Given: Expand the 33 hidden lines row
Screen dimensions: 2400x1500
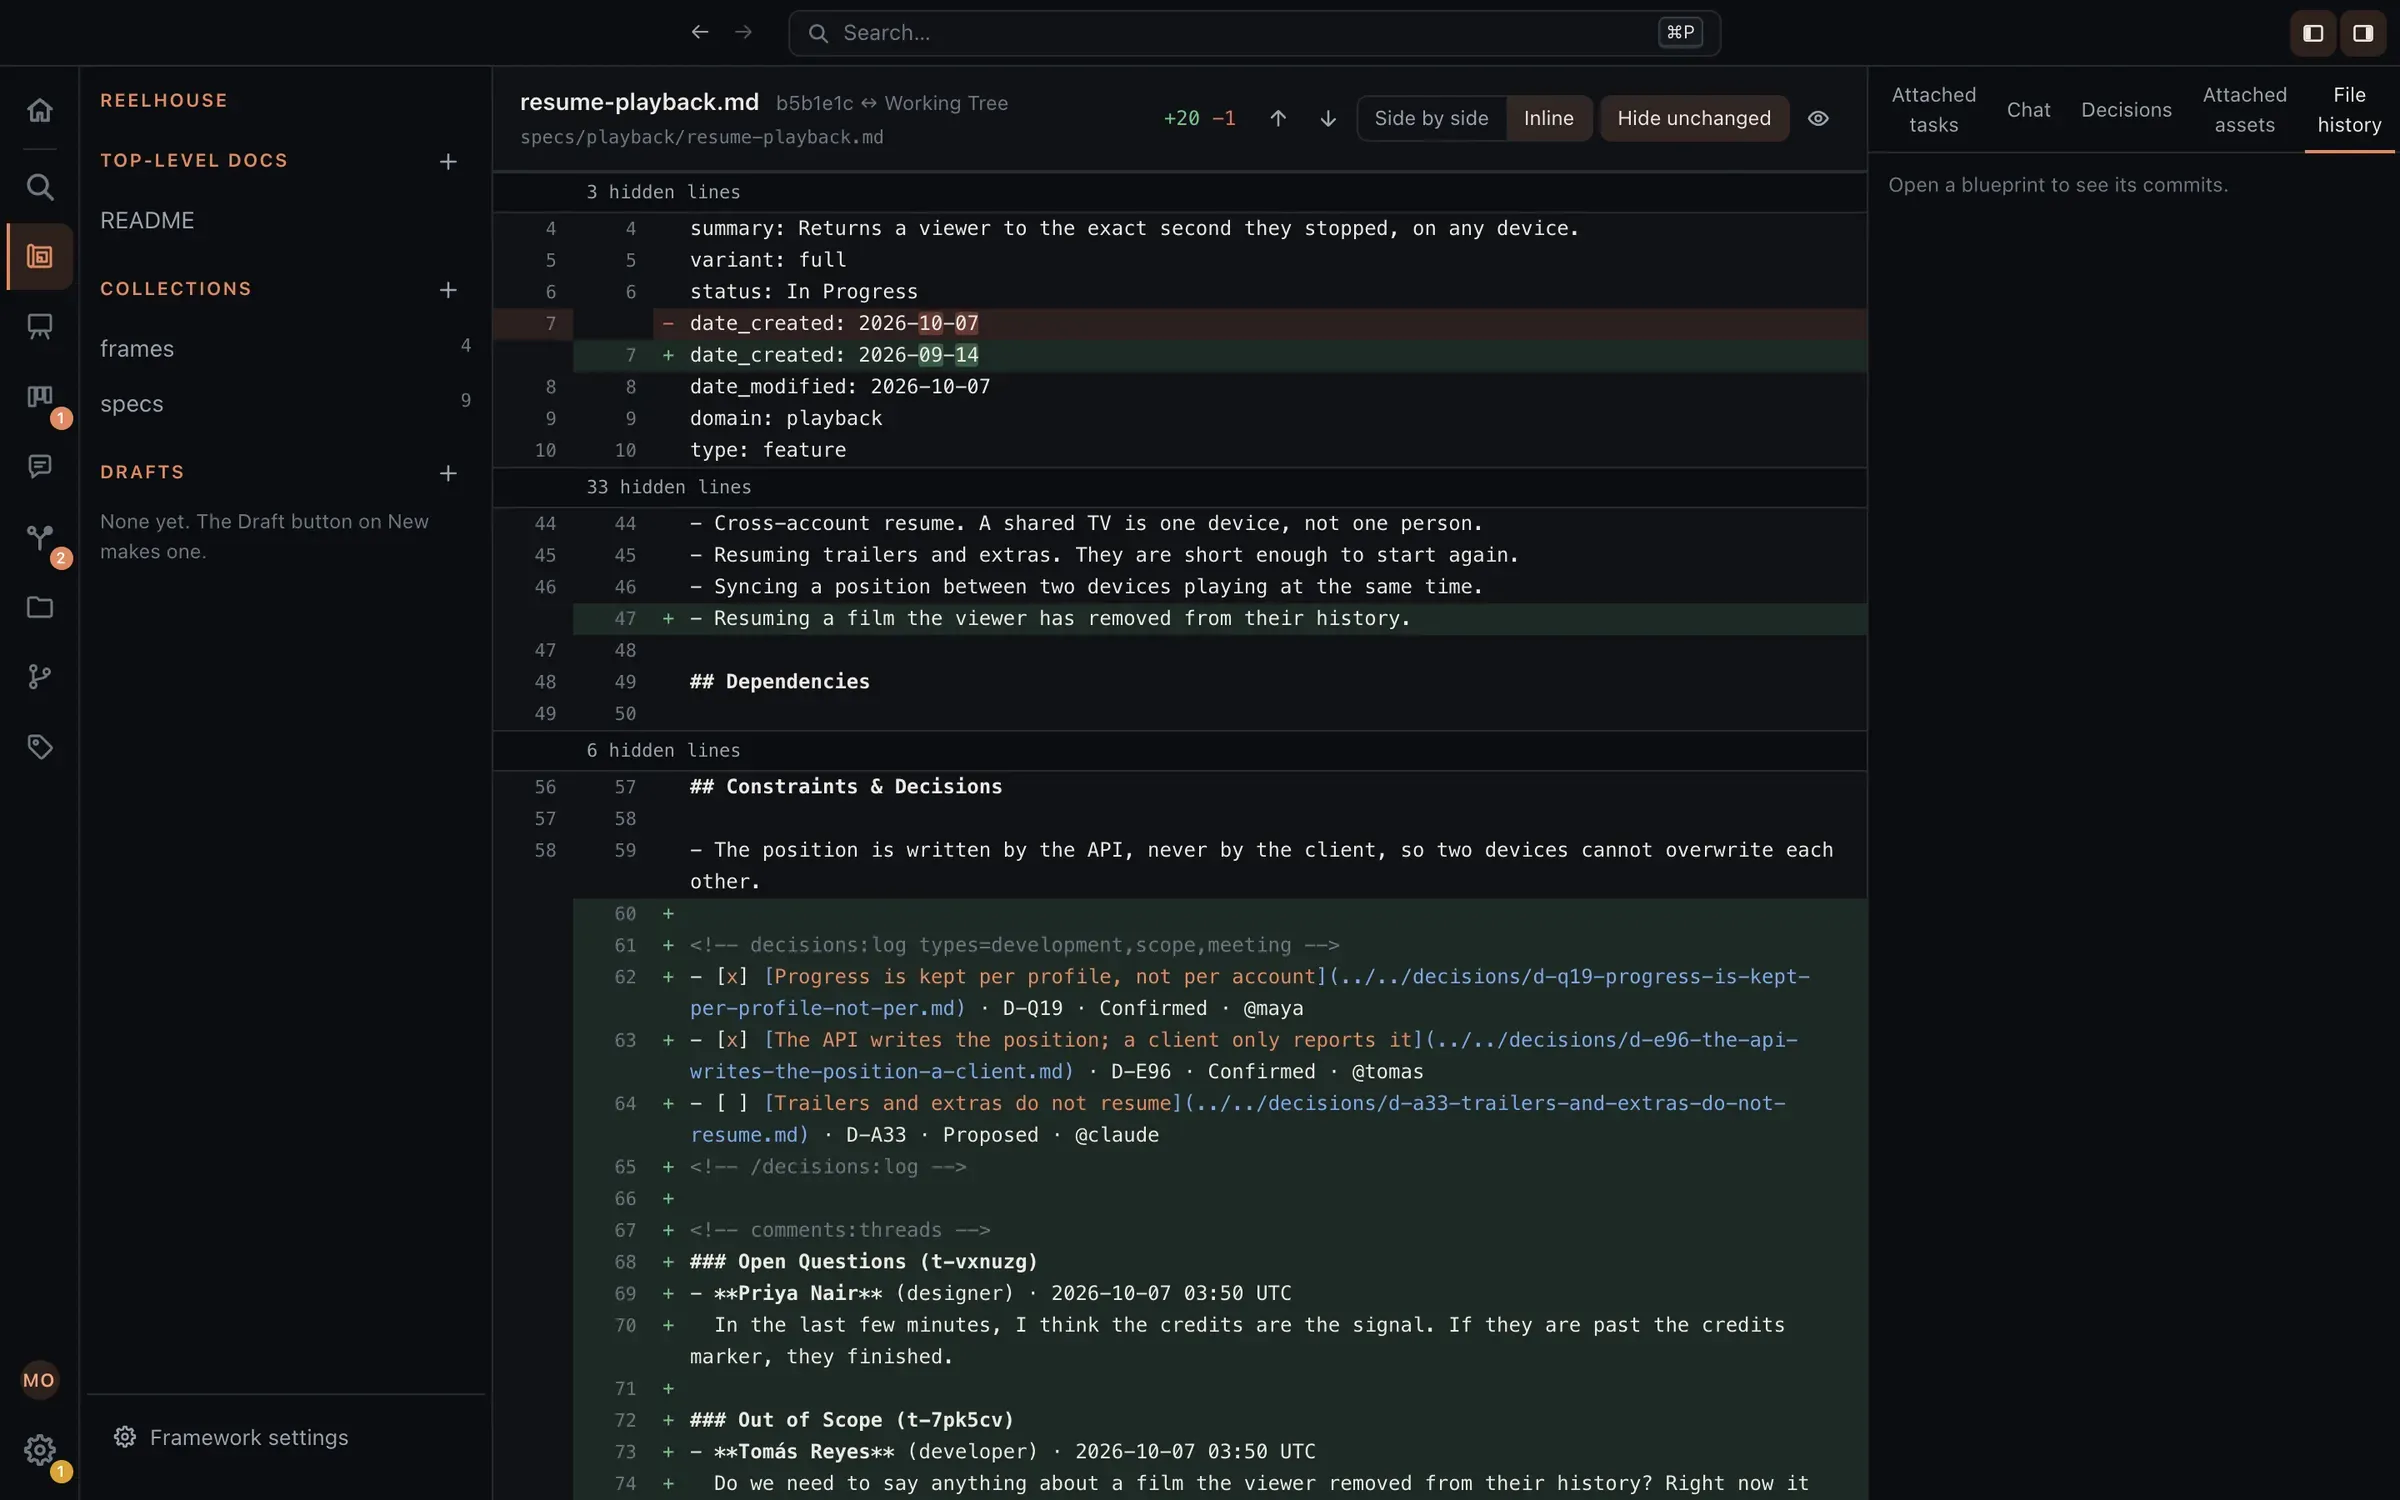Looking at the screenshot, I should tap(1179, 487).
